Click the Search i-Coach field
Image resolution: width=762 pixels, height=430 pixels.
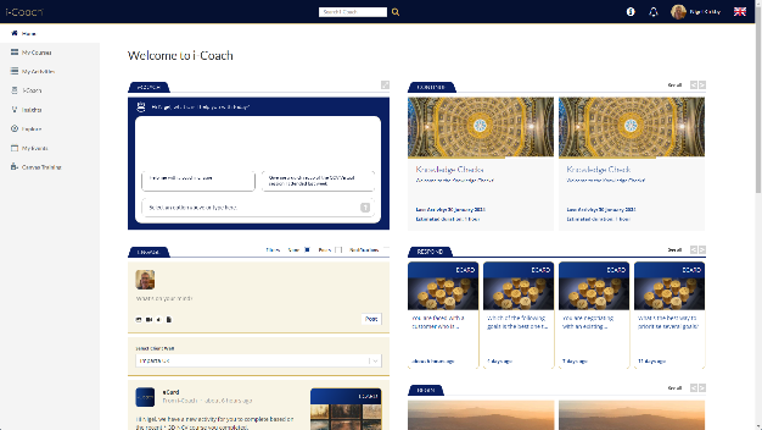pyautogui.click(x=352, y=12)
